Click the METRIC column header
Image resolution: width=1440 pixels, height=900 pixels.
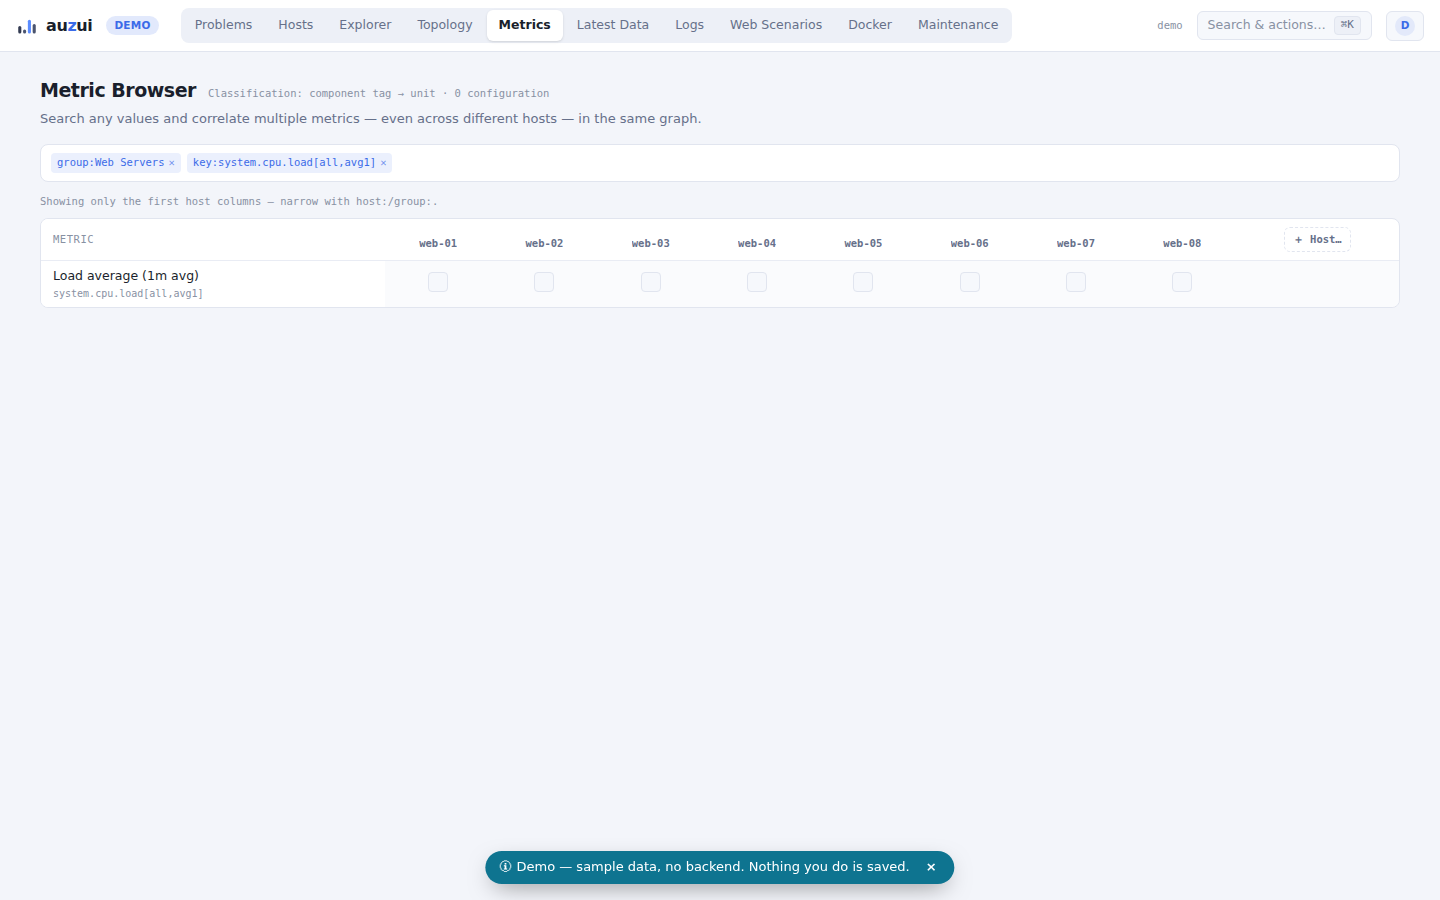pyautogui.click(x=73, y=240)
